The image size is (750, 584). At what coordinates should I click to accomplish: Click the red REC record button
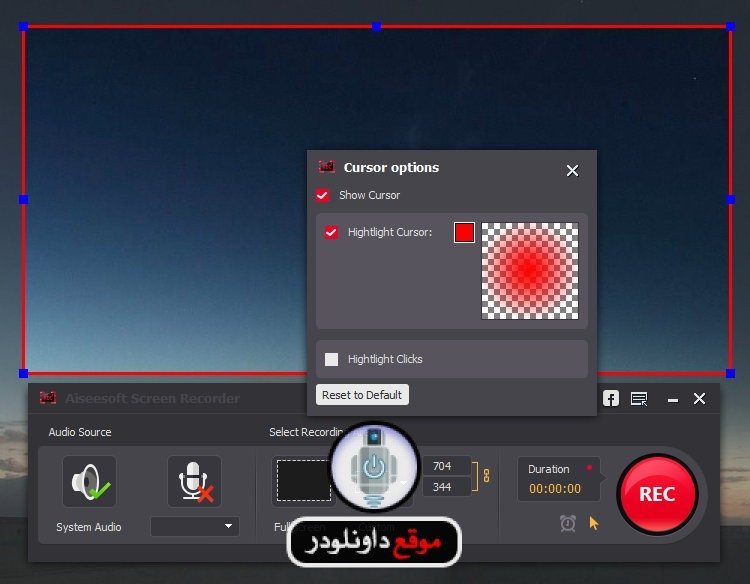click(656, 494)
